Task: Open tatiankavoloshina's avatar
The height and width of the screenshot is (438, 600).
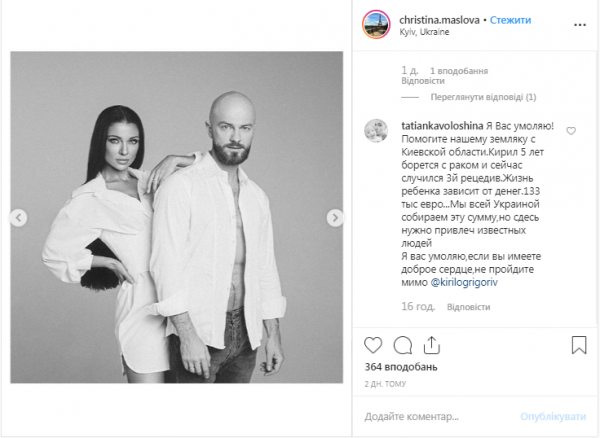Action: point(376,130)
